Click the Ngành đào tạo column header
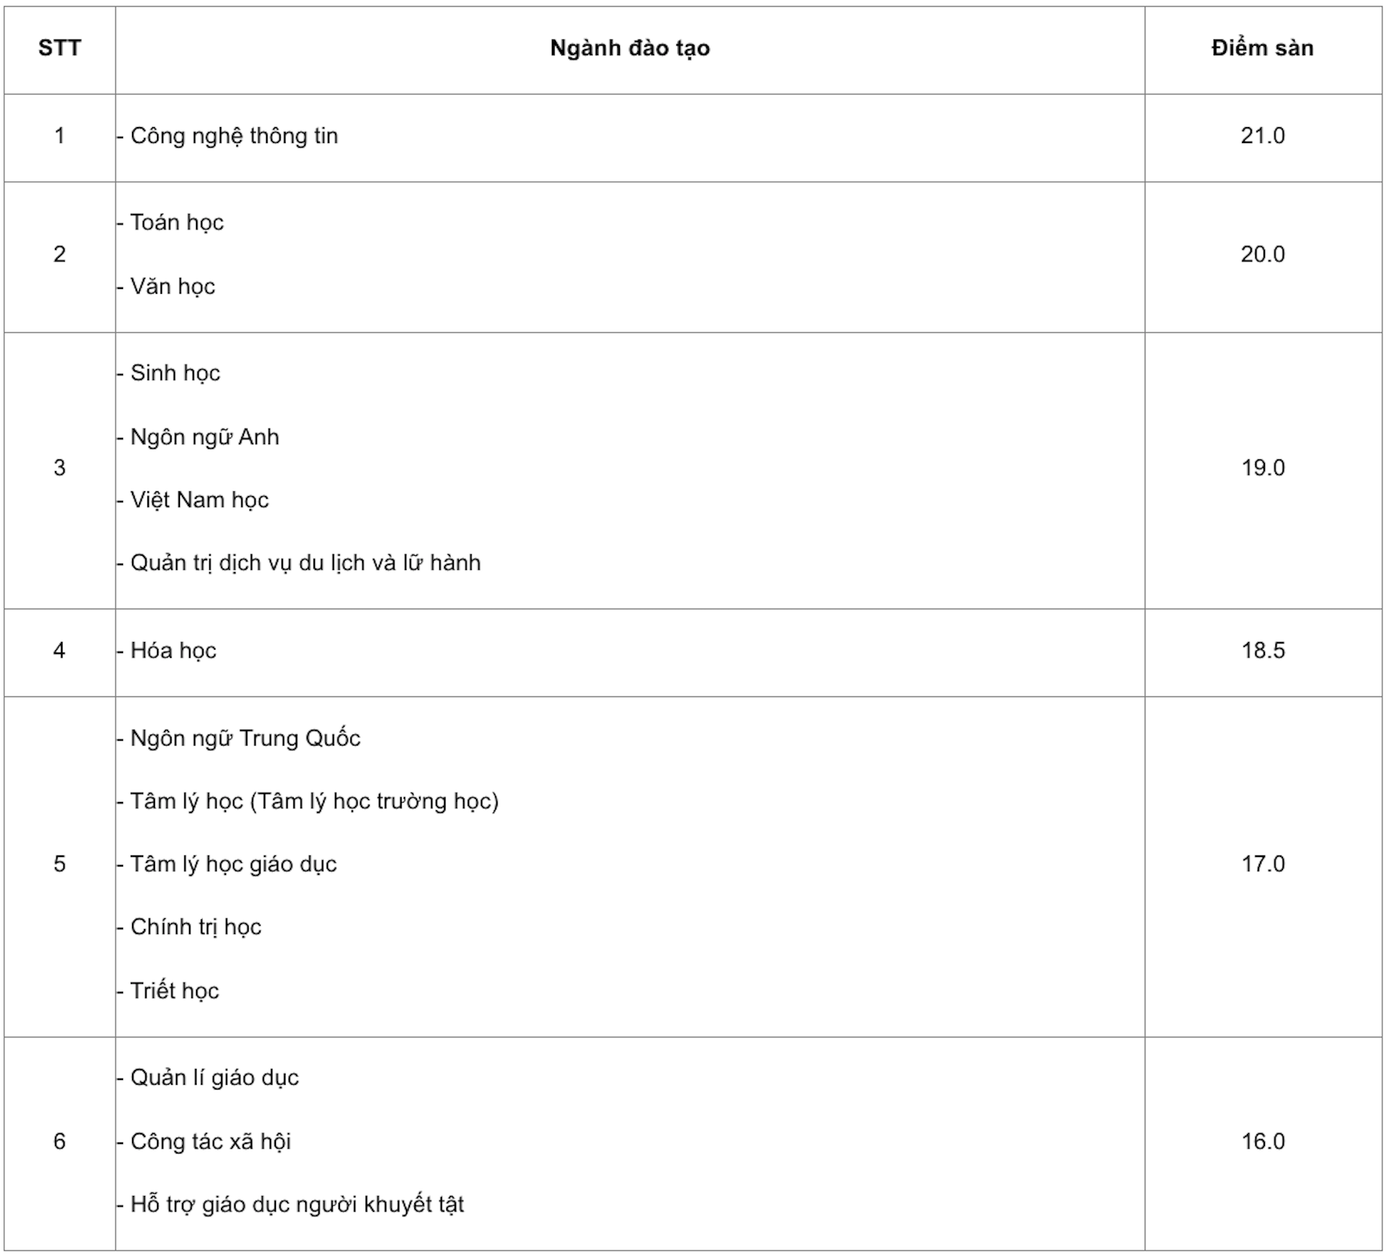 pos(630,48)
